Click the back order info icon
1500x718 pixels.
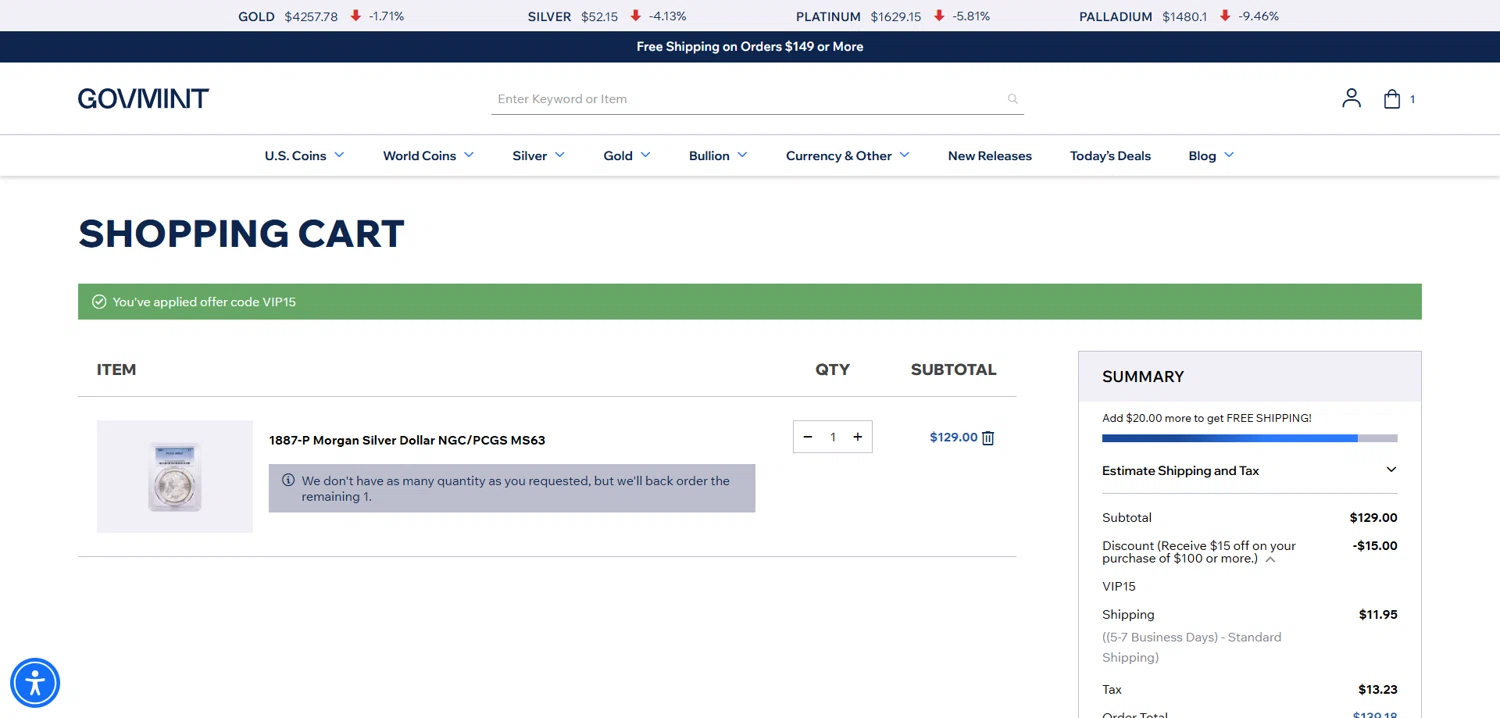tap(288, 480)
